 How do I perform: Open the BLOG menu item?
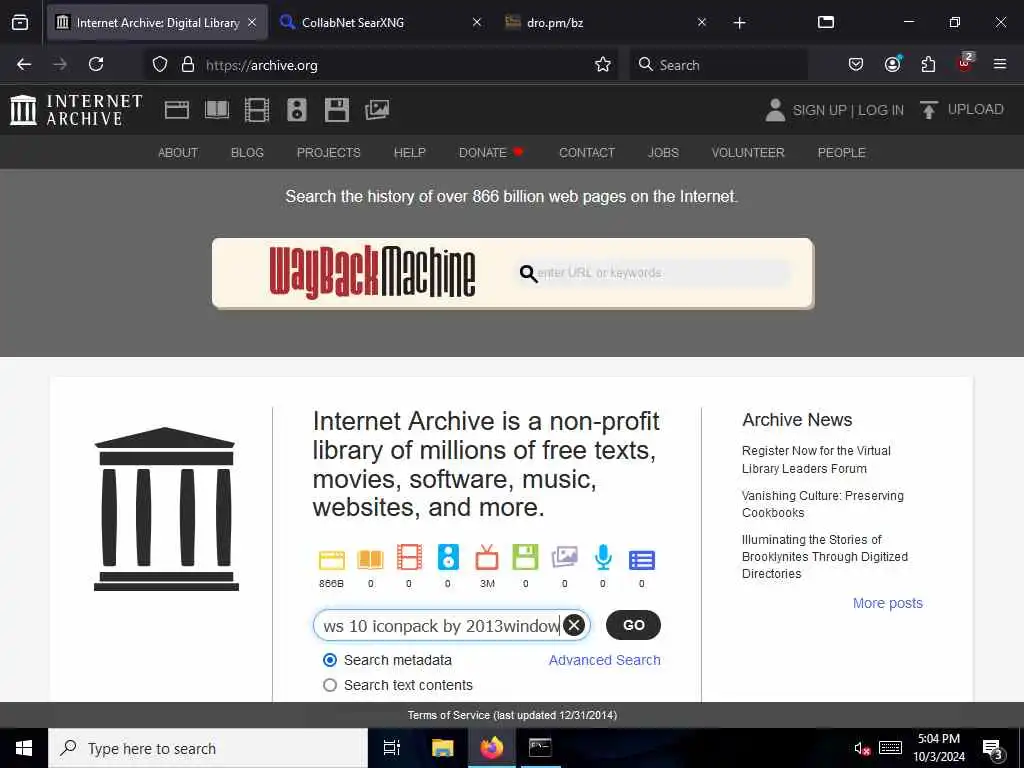(247, 153)
